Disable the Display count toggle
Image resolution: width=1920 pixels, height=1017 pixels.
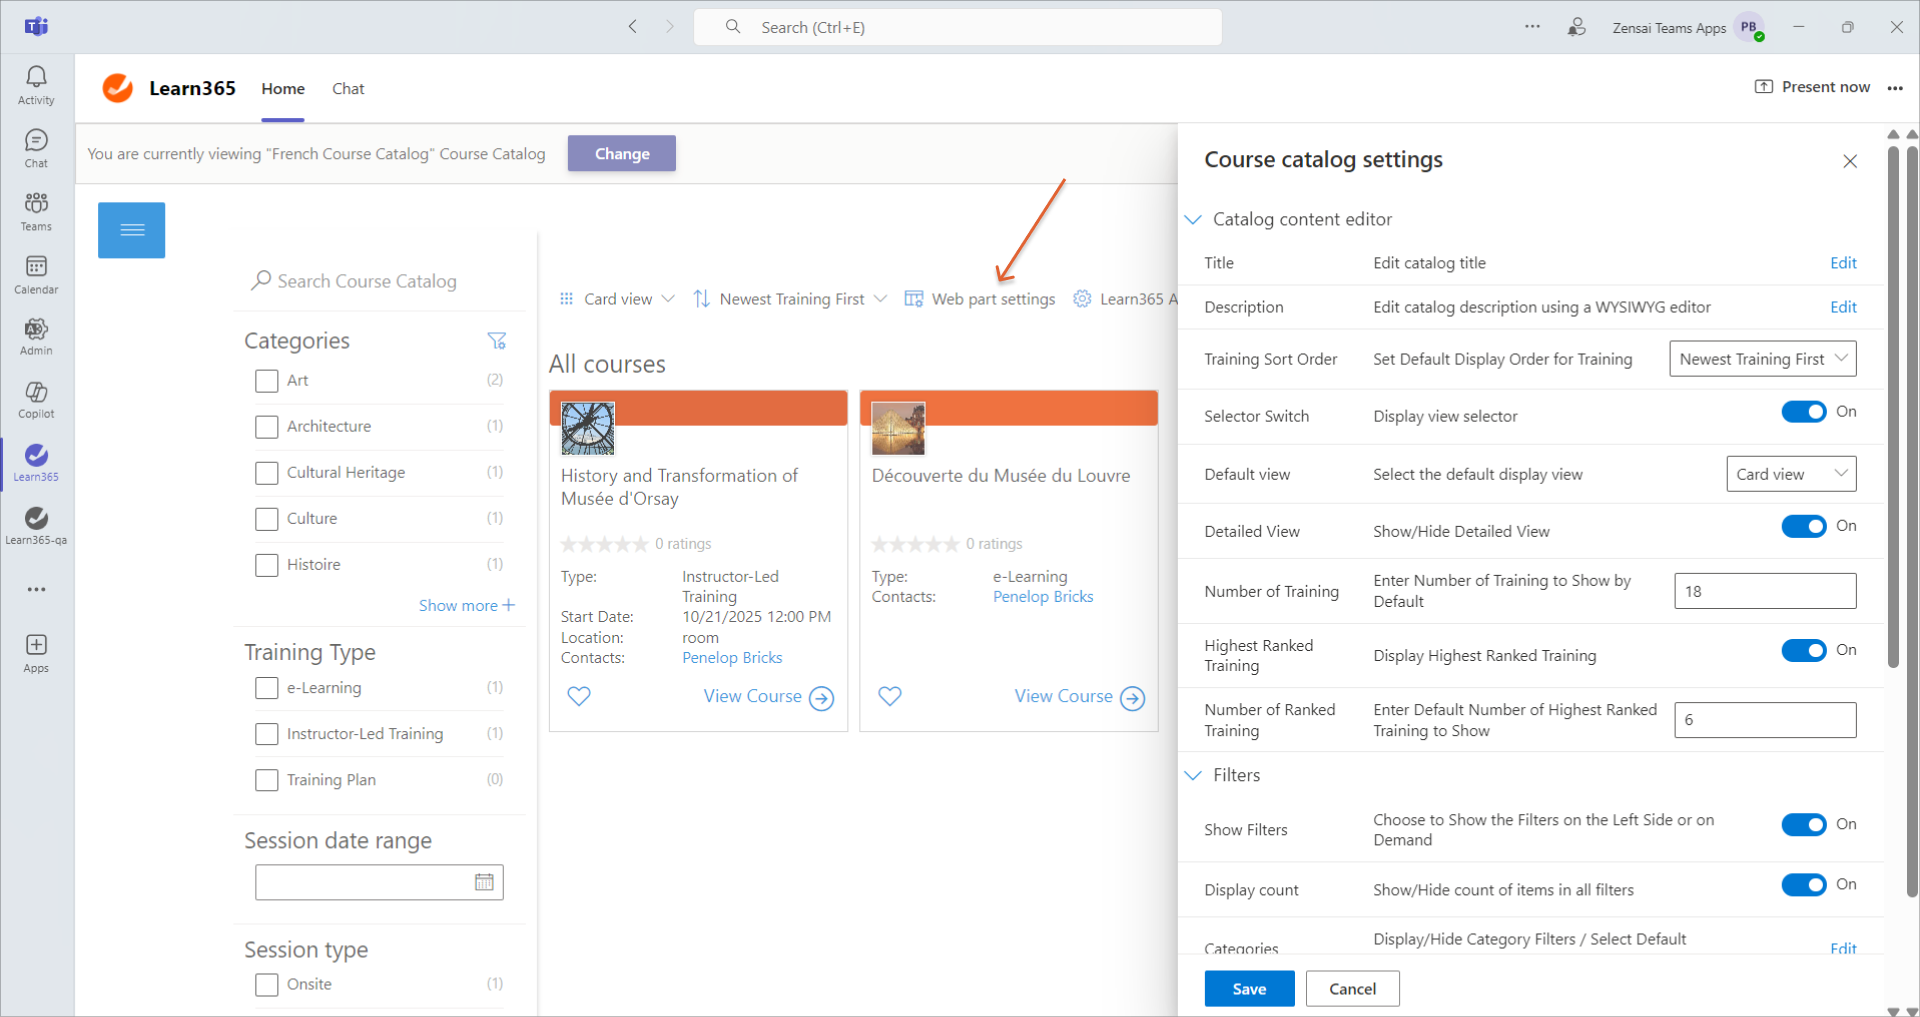point(1803,885)
